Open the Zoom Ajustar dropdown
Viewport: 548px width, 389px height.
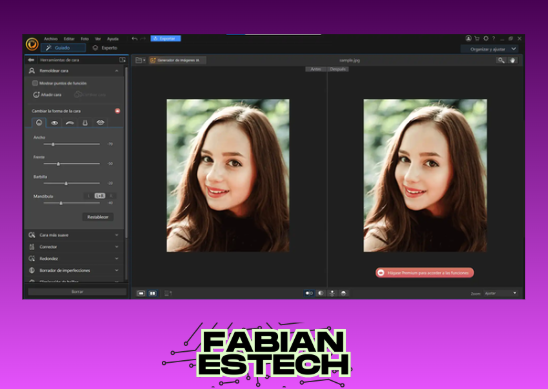pos(500,293)
